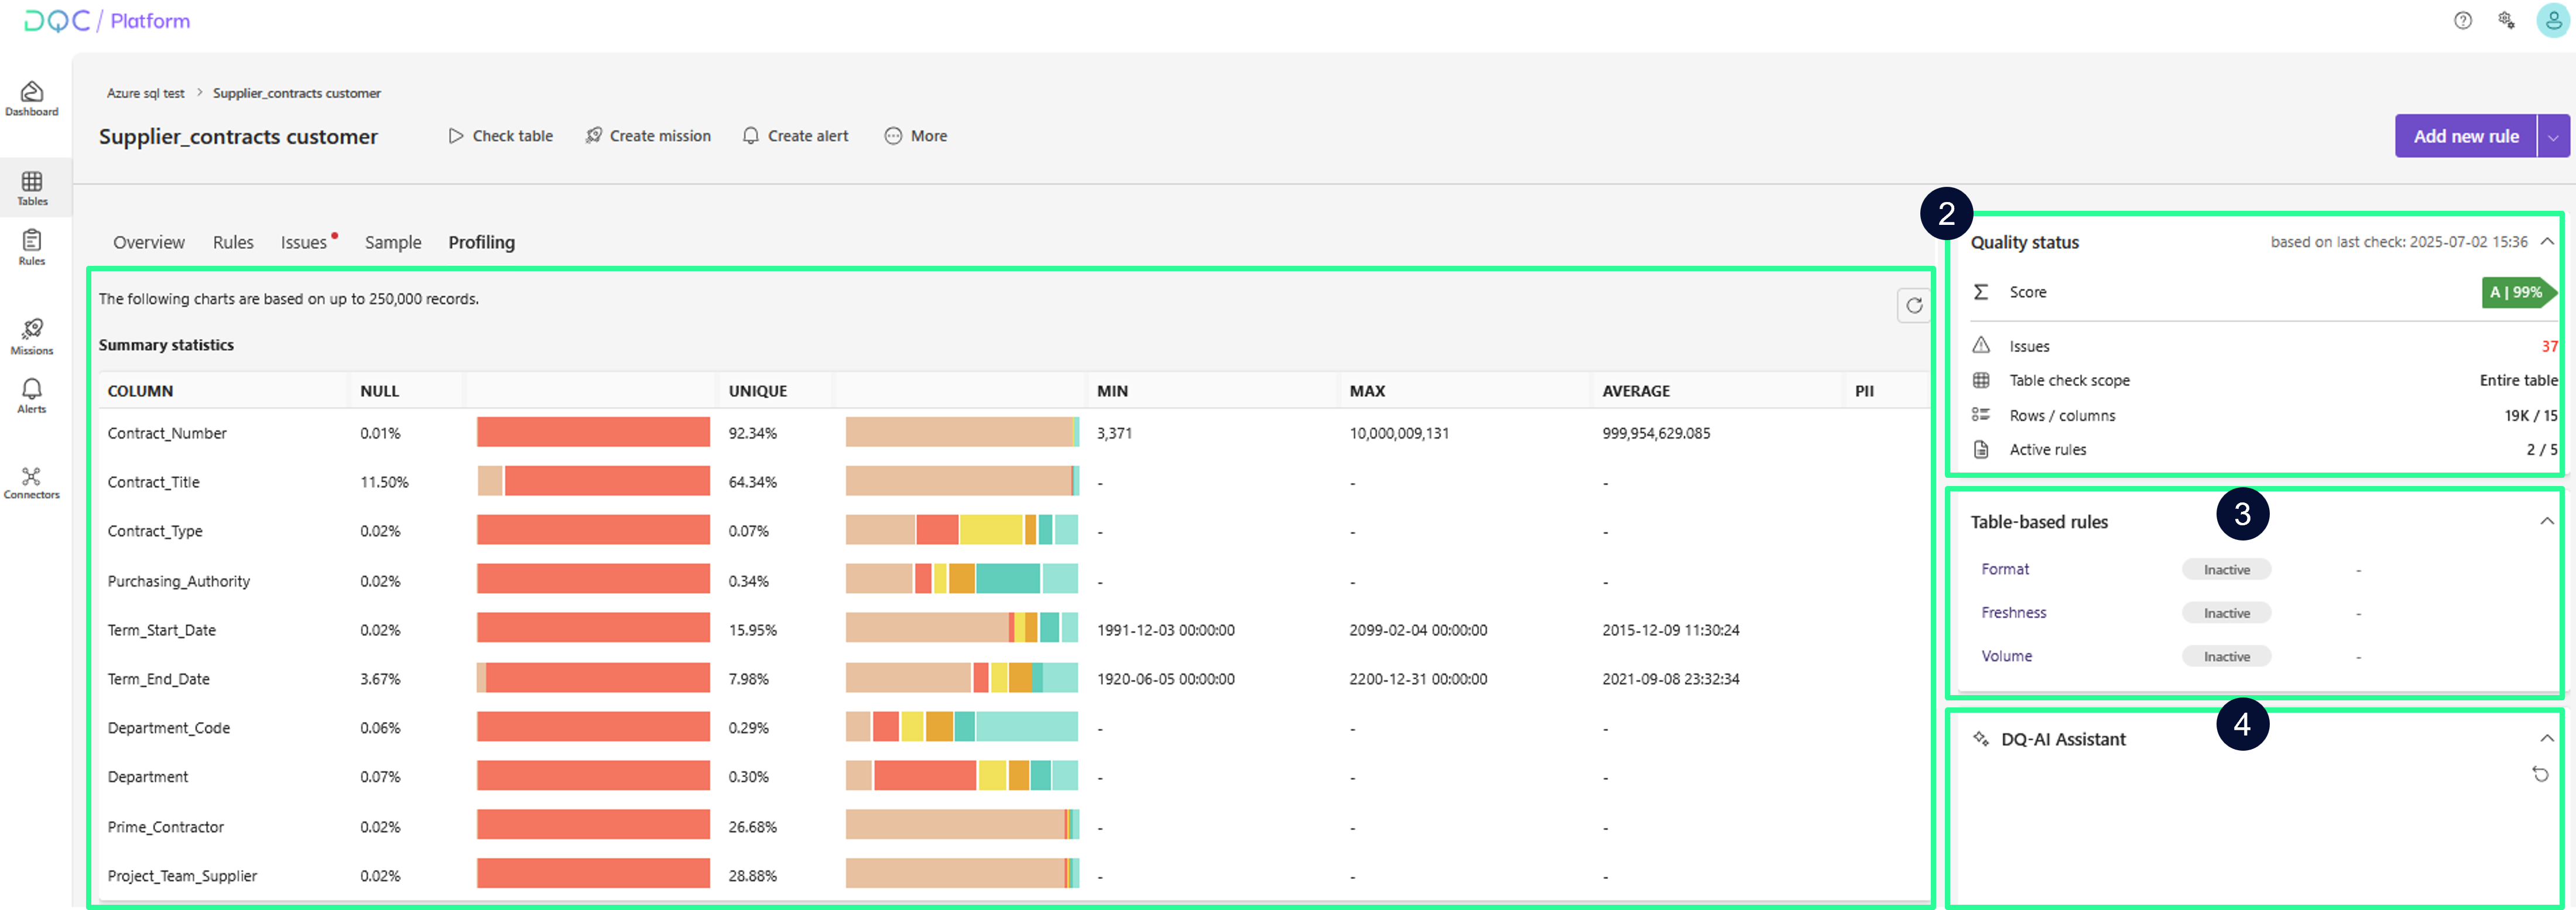
Task: Open the Freshness rule link
Action: click(x=2013, y=612)
